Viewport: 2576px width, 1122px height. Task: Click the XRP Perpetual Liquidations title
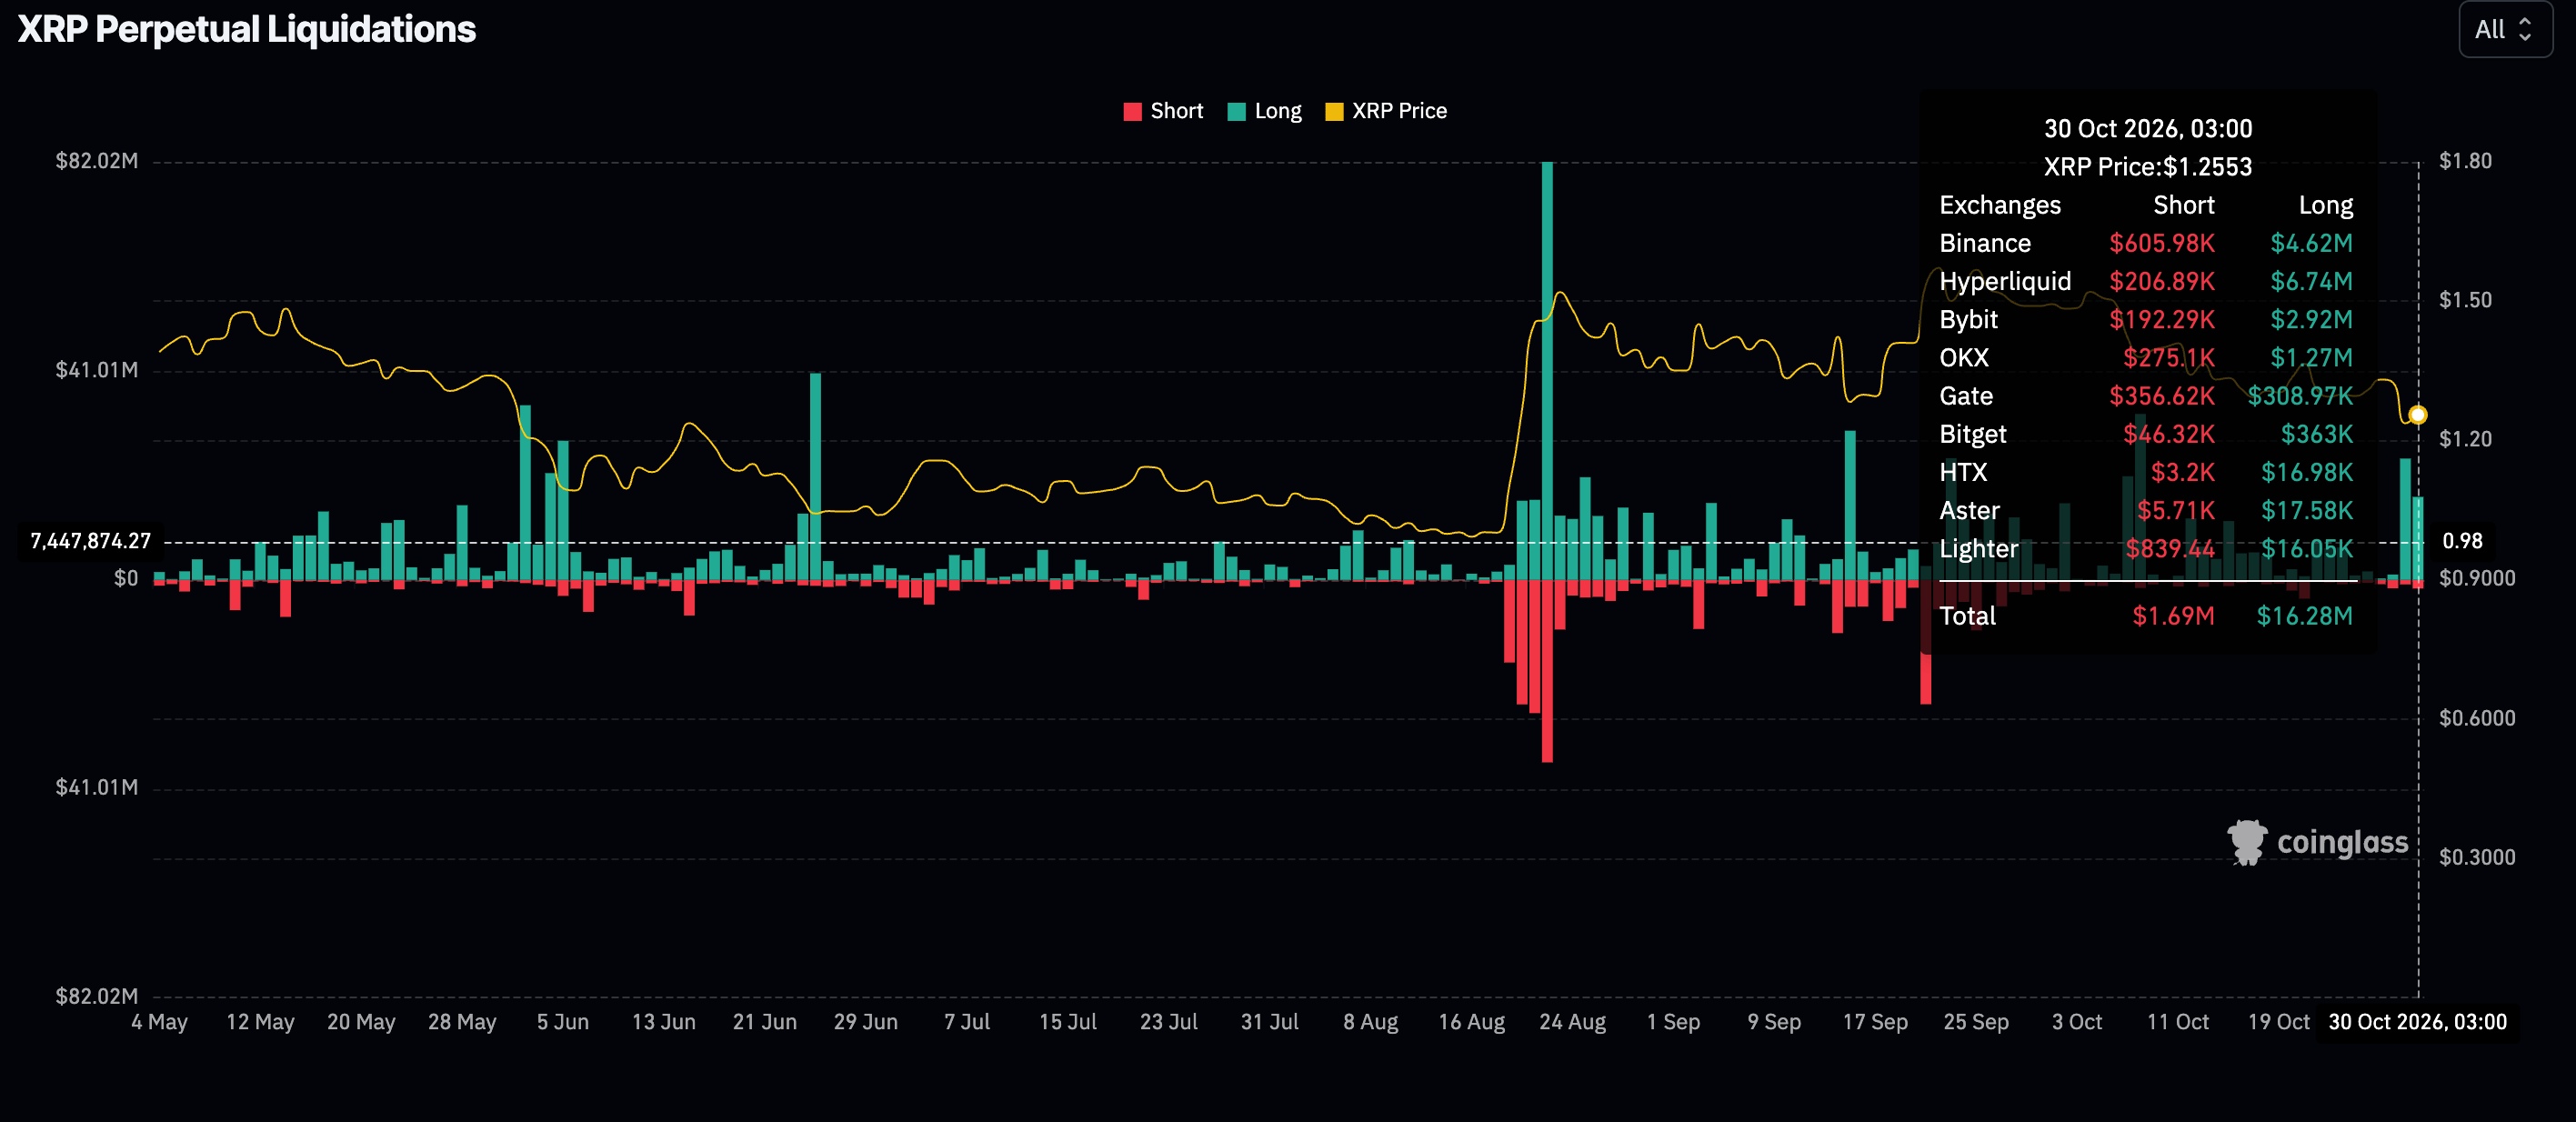246,30
